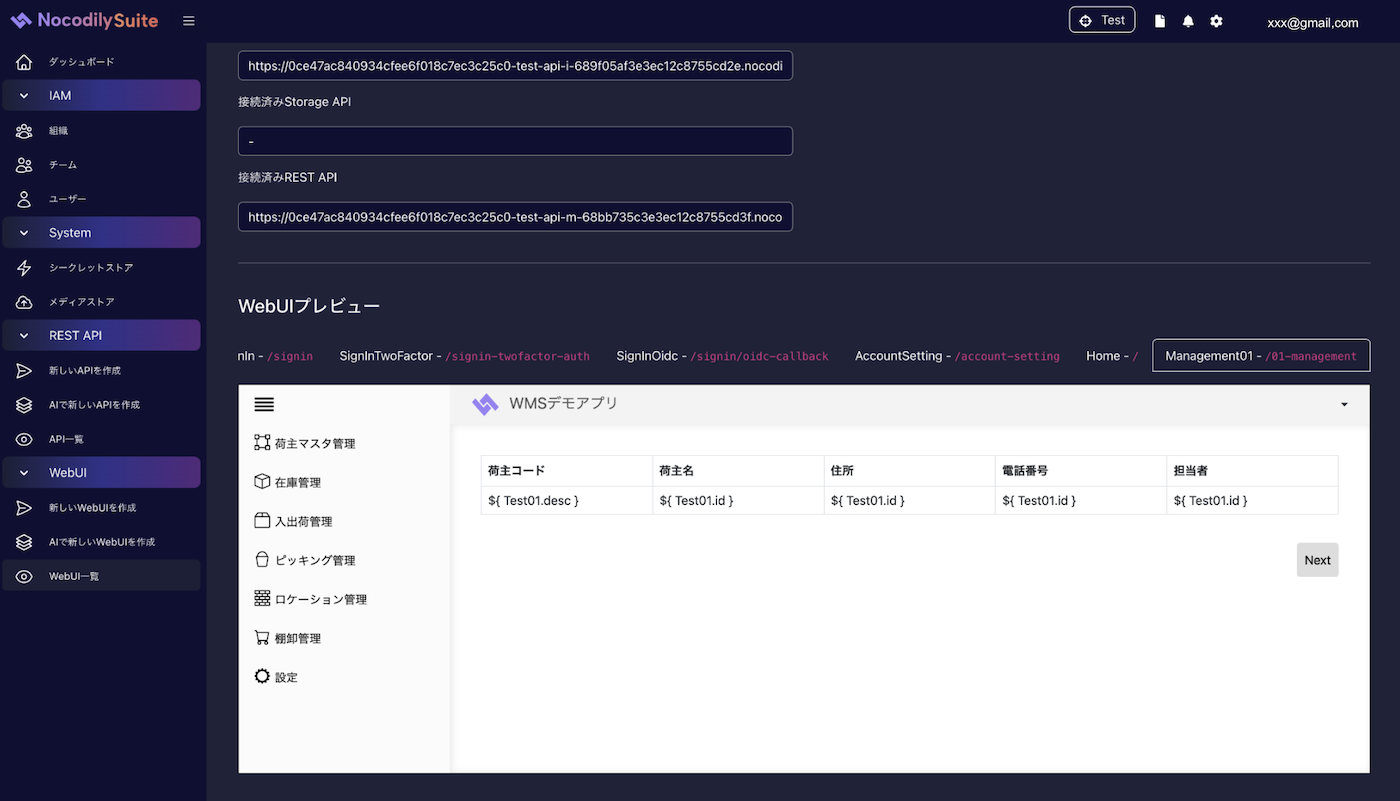1400x801 pixels.
Task: Open ダッシュボード from the sidebar
Action: tap(81, 62)
